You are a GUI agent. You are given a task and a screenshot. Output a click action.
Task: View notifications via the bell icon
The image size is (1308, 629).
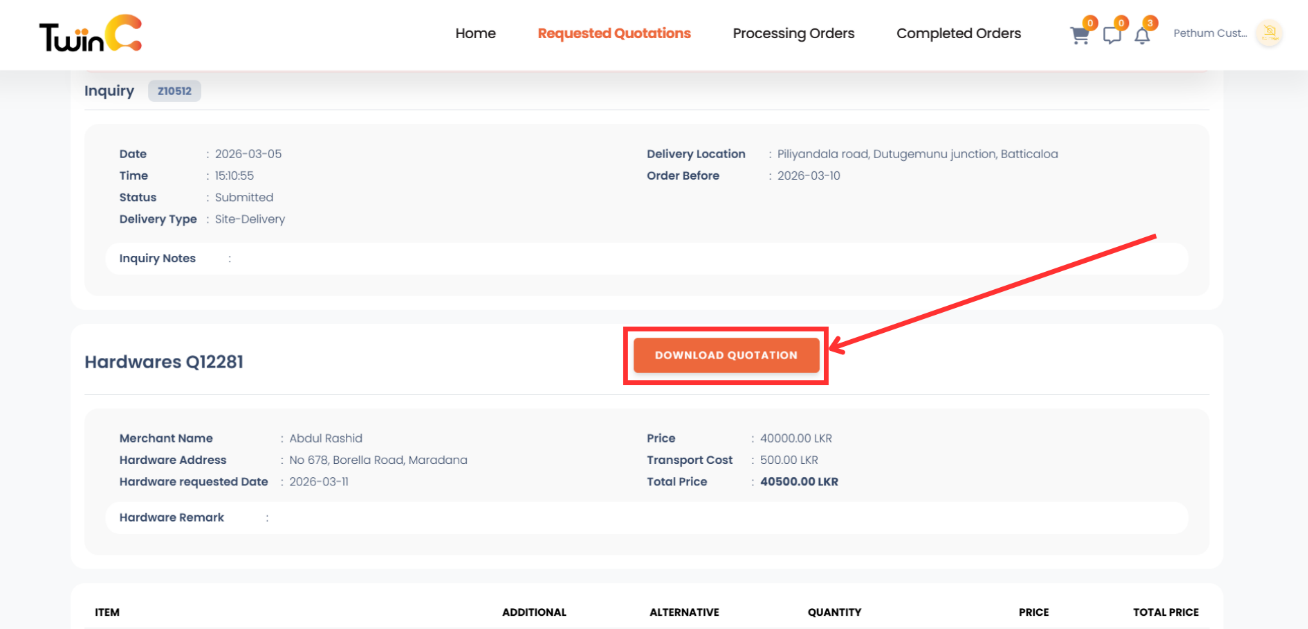click(x=1143, y=34)
